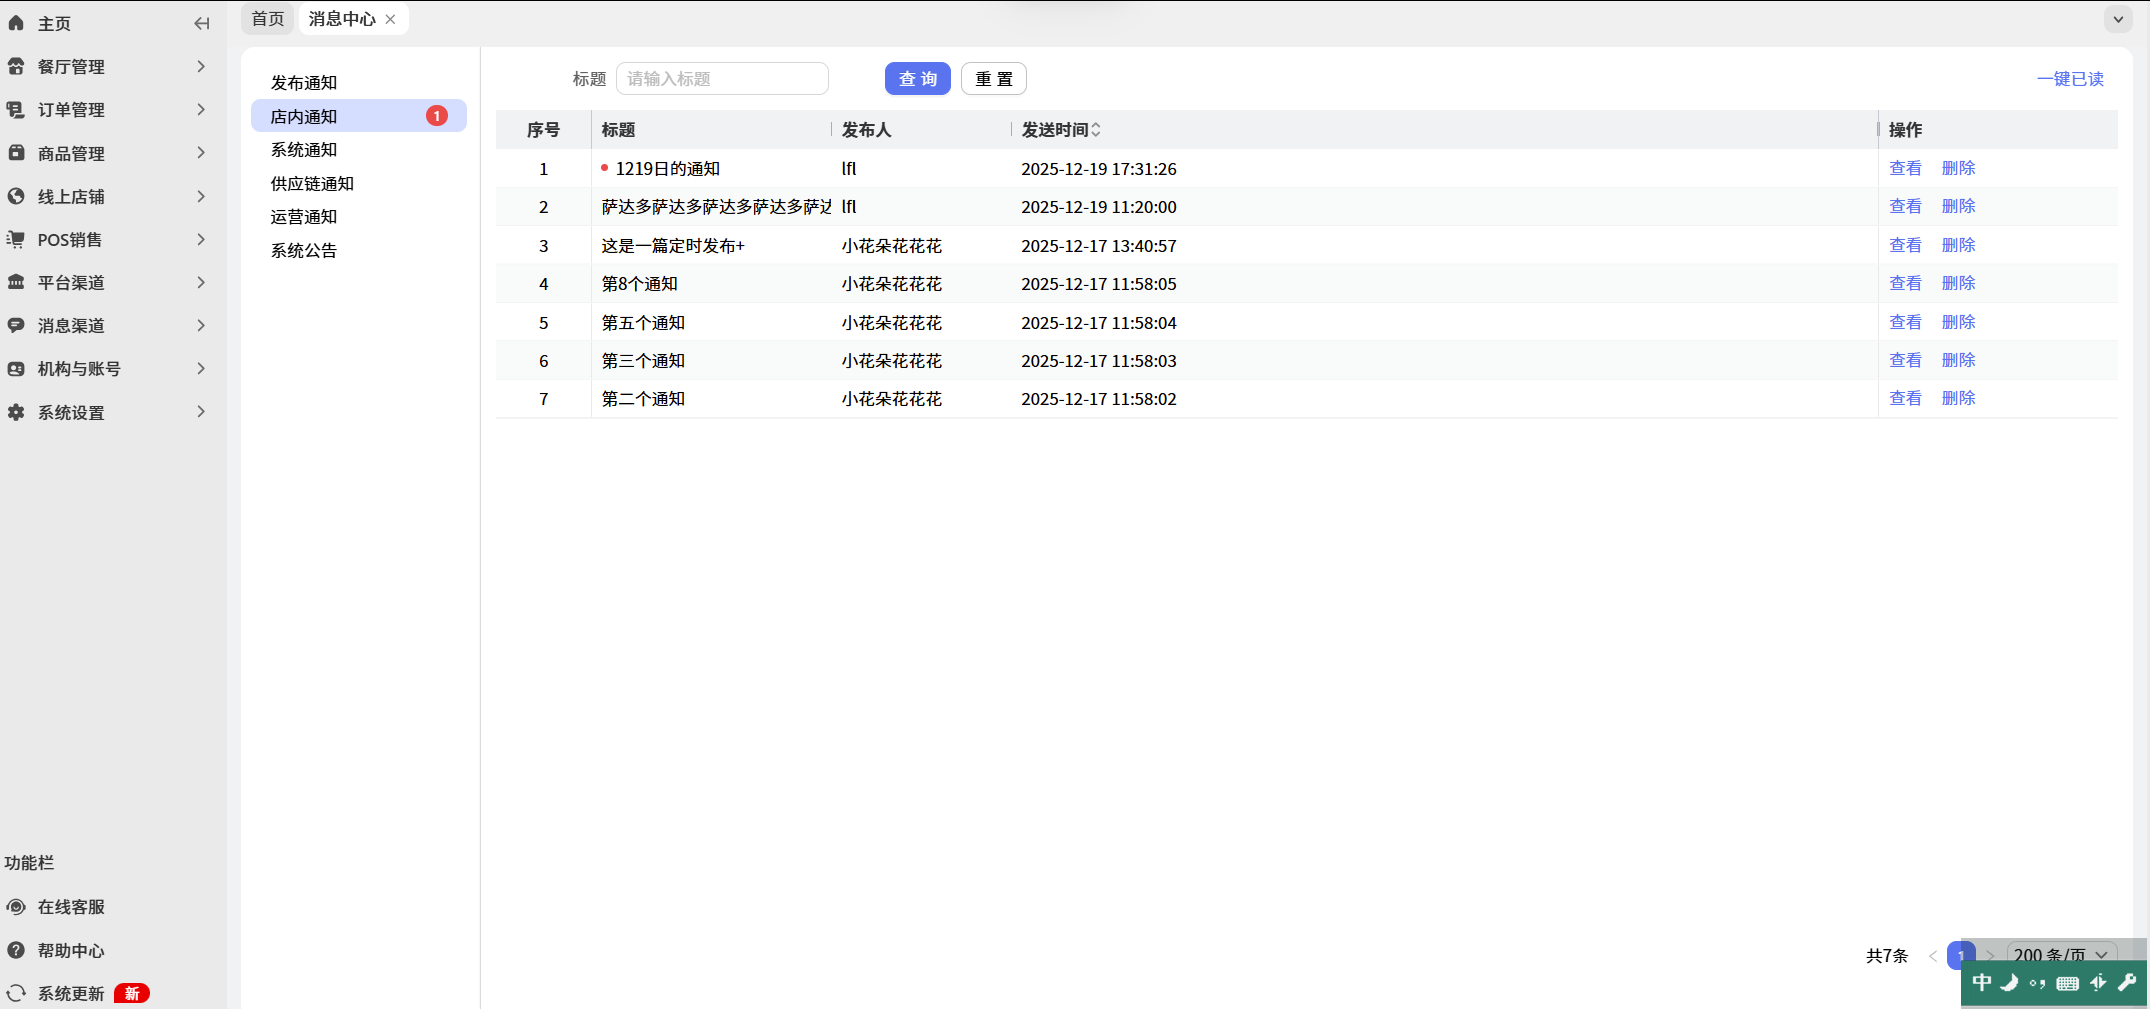View the 1219日的通知 message
Viewport: 2150px width, 1009px height.
click(1905, 168)
